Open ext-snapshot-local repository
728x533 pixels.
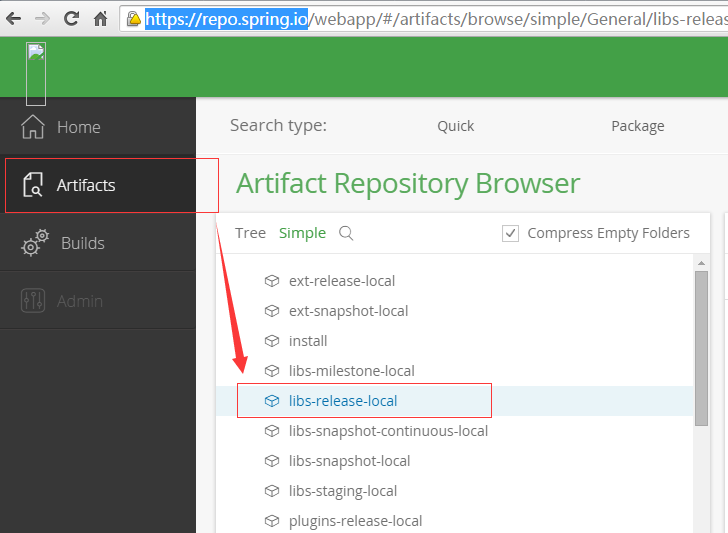tap(348, 311)
